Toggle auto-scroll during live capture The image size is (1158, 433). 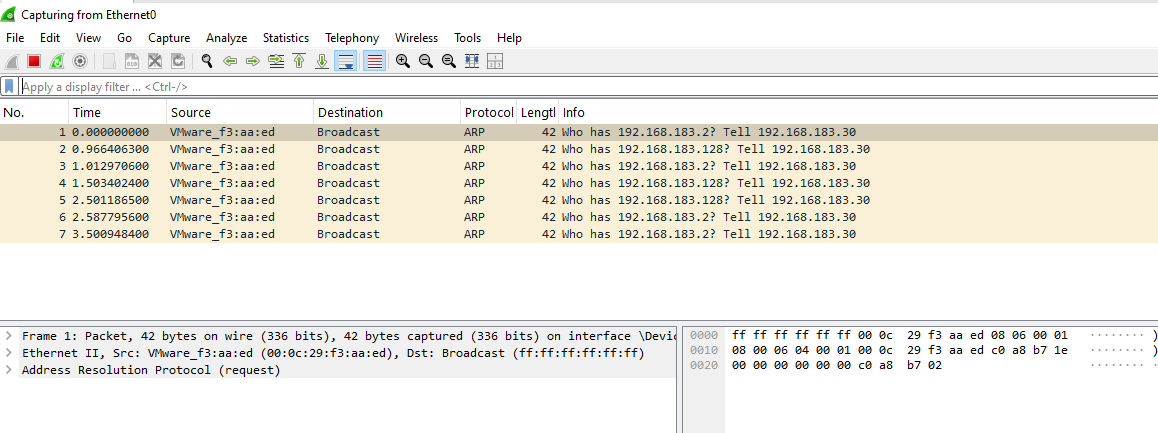point(345,61)
